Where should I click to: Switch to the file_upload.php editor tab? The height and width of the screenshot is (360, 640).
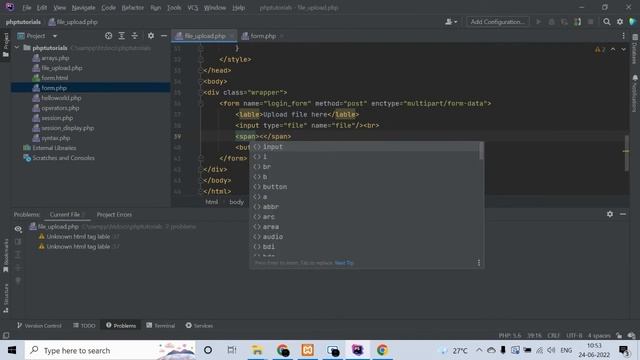click(x=204, y=36)
